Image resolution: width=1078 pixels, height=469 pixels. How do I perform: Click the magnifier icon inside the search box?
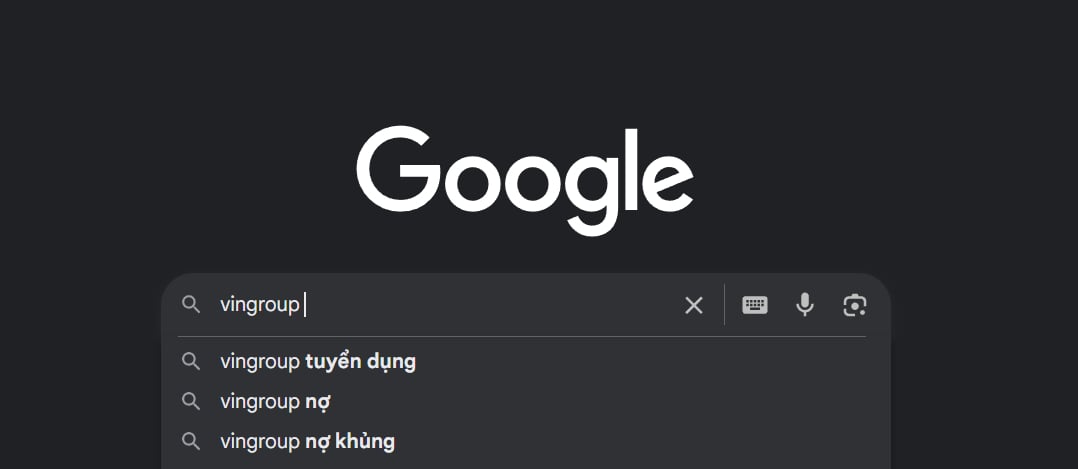(x=190, y=305)
